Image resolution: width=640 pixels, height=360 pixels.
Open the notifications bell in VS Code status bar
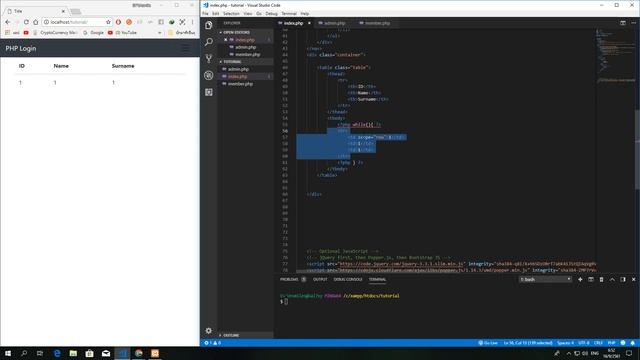632,343
